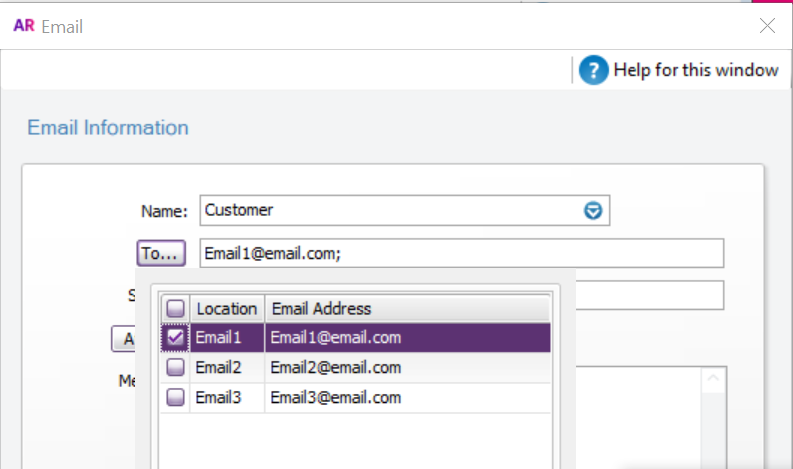Screen dimensions: 793x469
Task: Toggle the select-all checkbox in table header
Action: pyautogui.click(x=175, y=309)
